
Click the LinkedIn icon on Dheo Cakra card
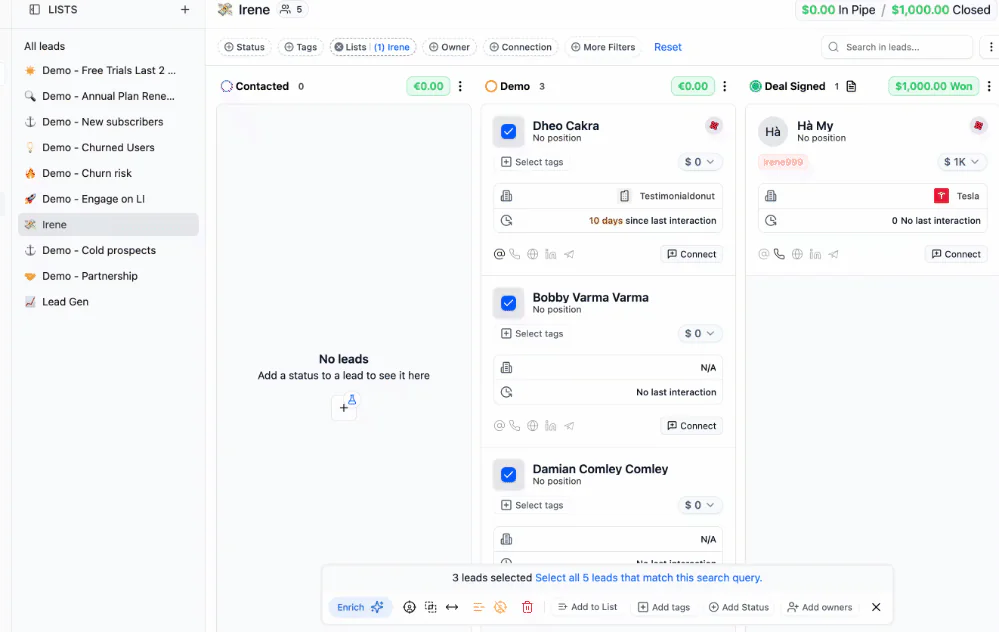coord(550,254)
